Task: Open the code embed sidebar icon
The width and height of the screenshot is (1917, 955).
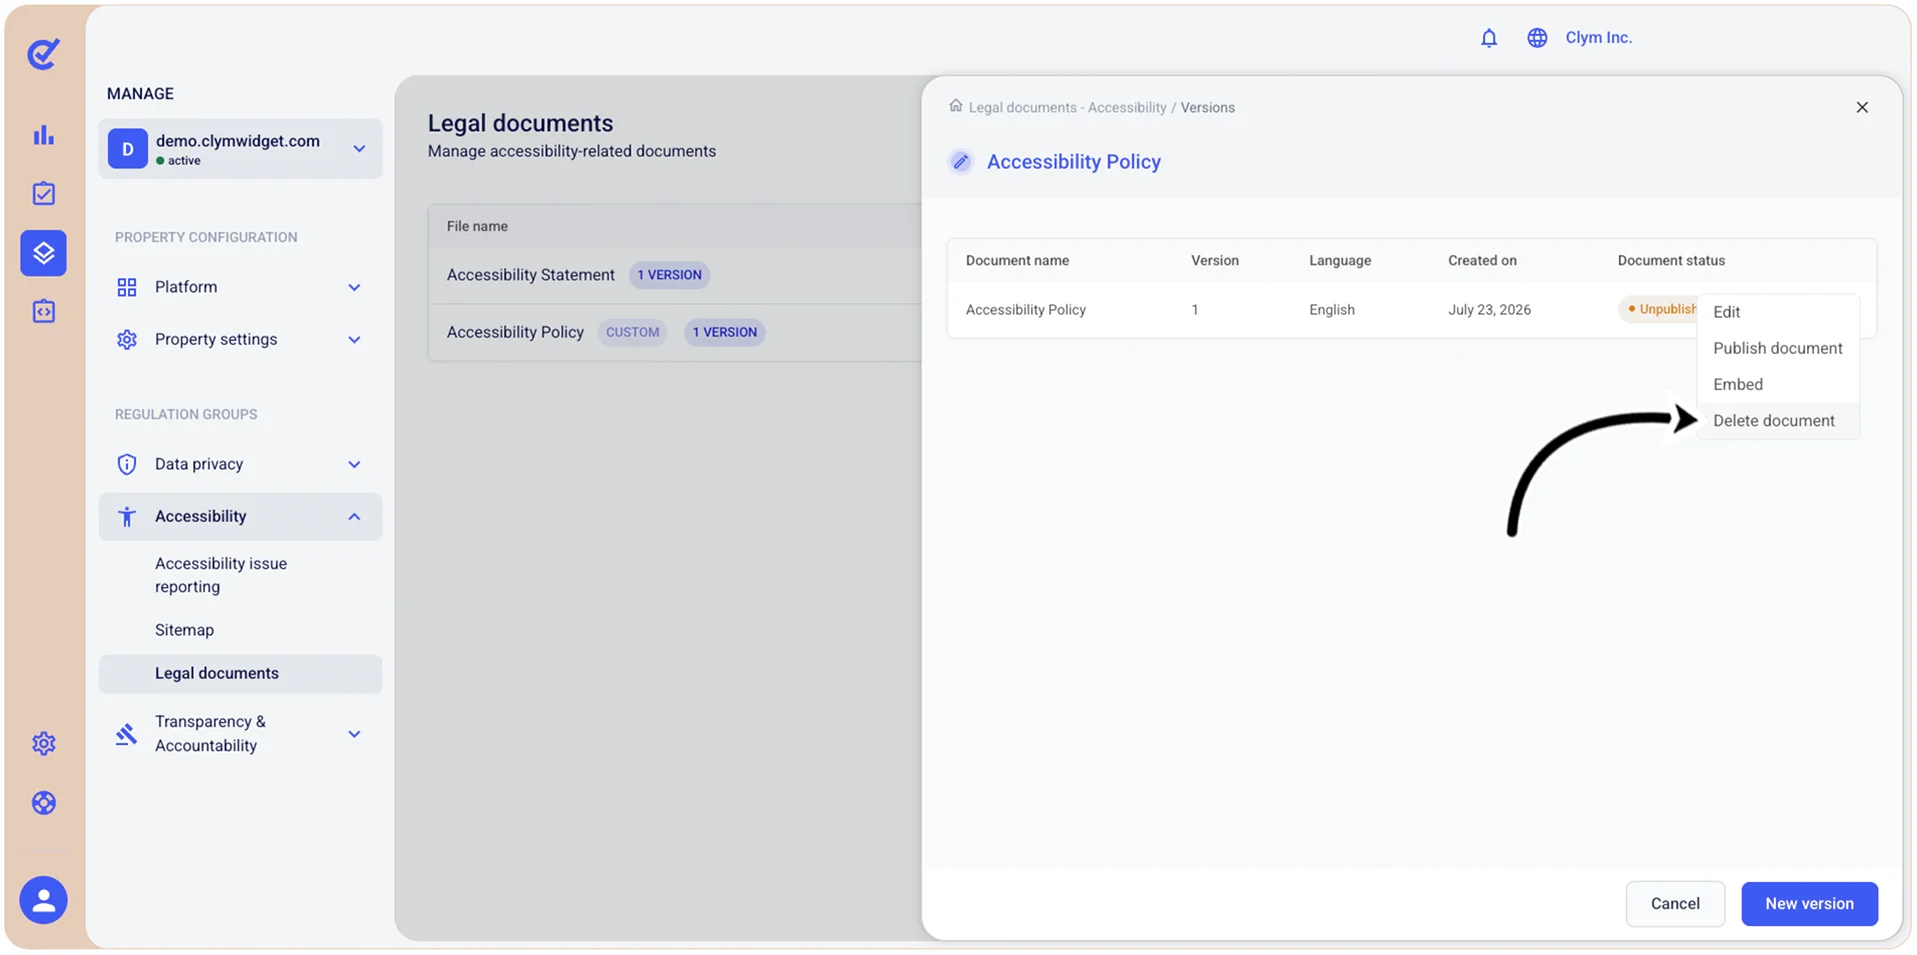Action: [x=43, y=311]
